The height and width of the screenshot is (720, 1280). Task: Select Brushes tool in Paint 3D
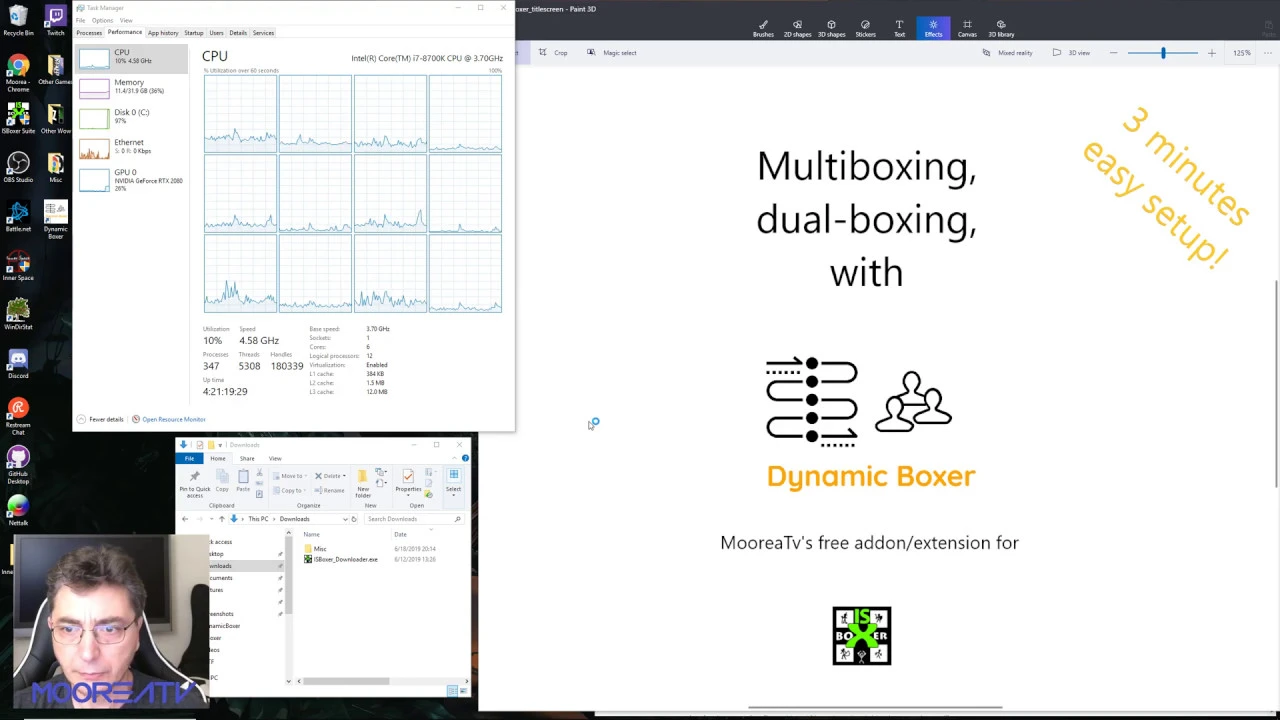(x=763, y=29)
